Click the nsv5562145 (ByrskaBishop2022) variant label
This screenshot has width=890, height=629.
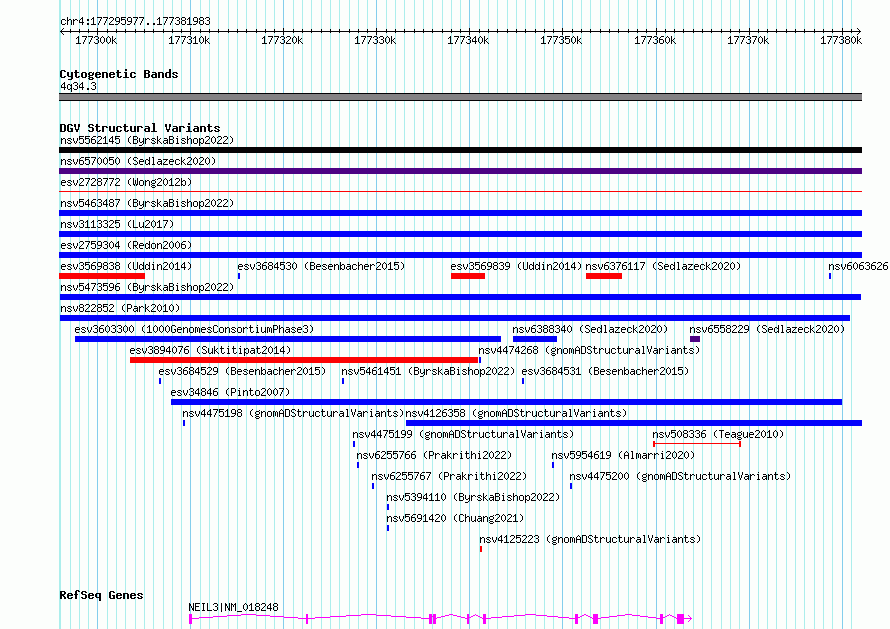(147, 140)
